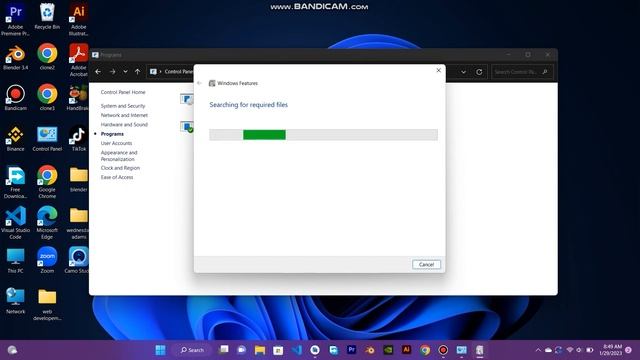Open Microsoft Edge desktop shortcut

(47, 223)
